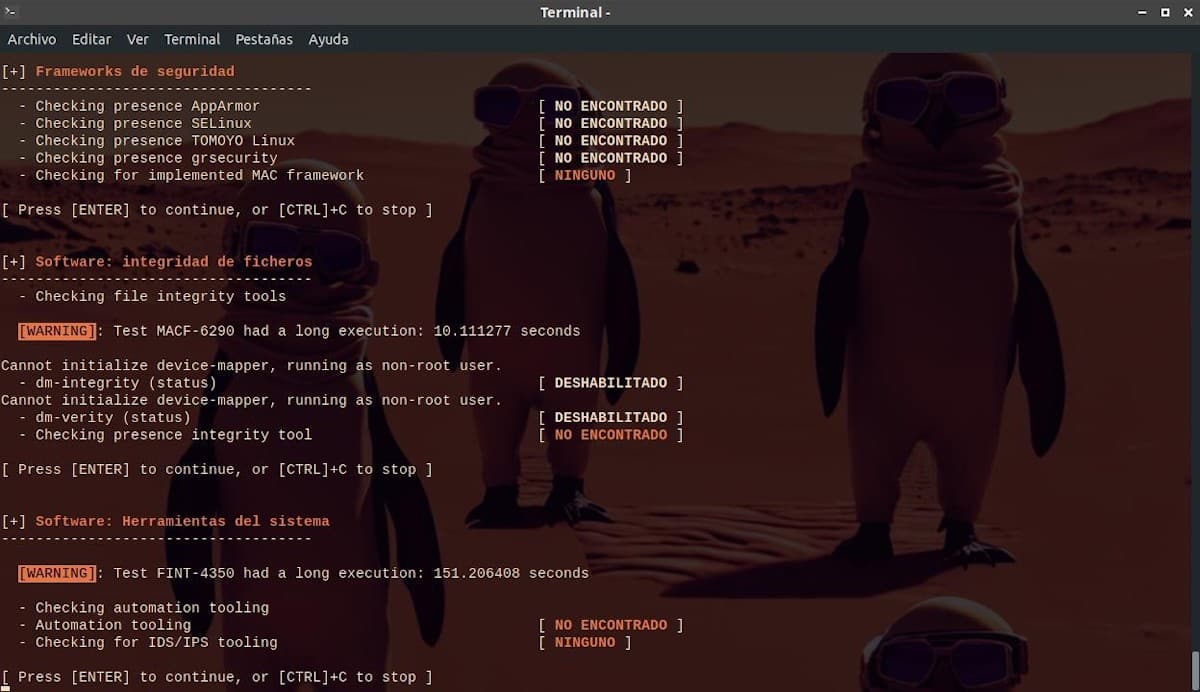
Task: Click the 'Terminal -' window title text
Action: pyautogui.click(x=575, y=12)
